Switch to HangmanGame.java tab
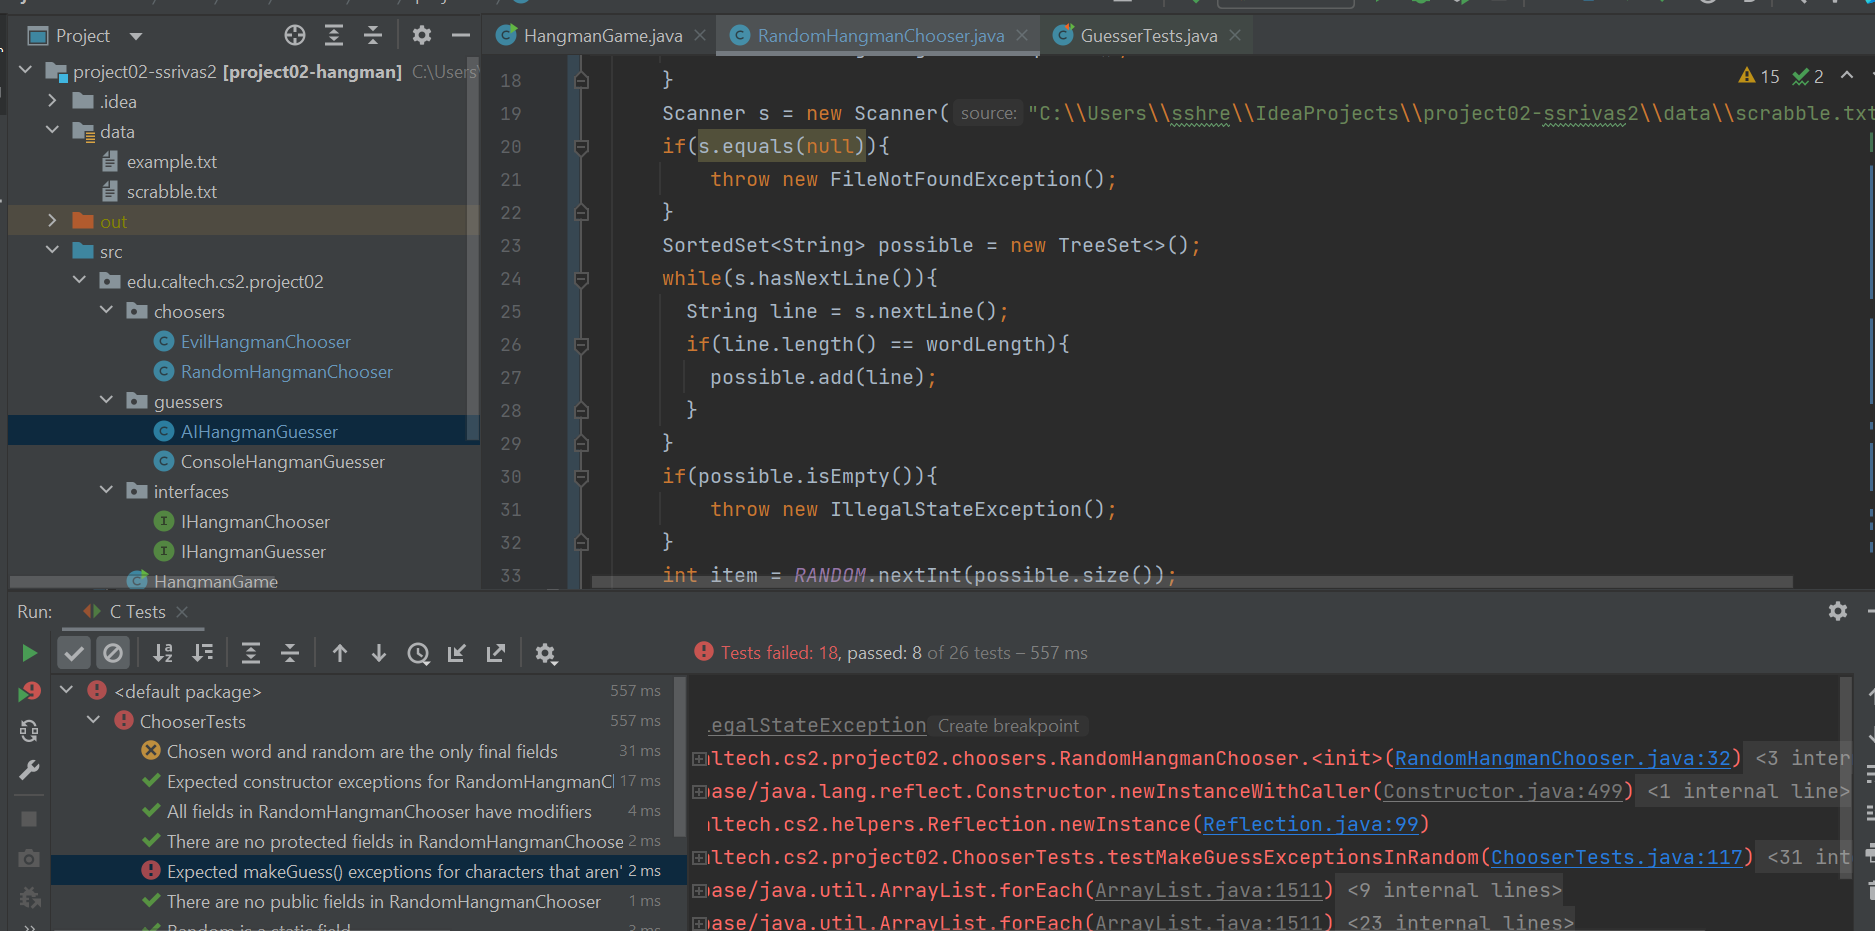This screenshot has height=931, width=1875. pos(602,36)
